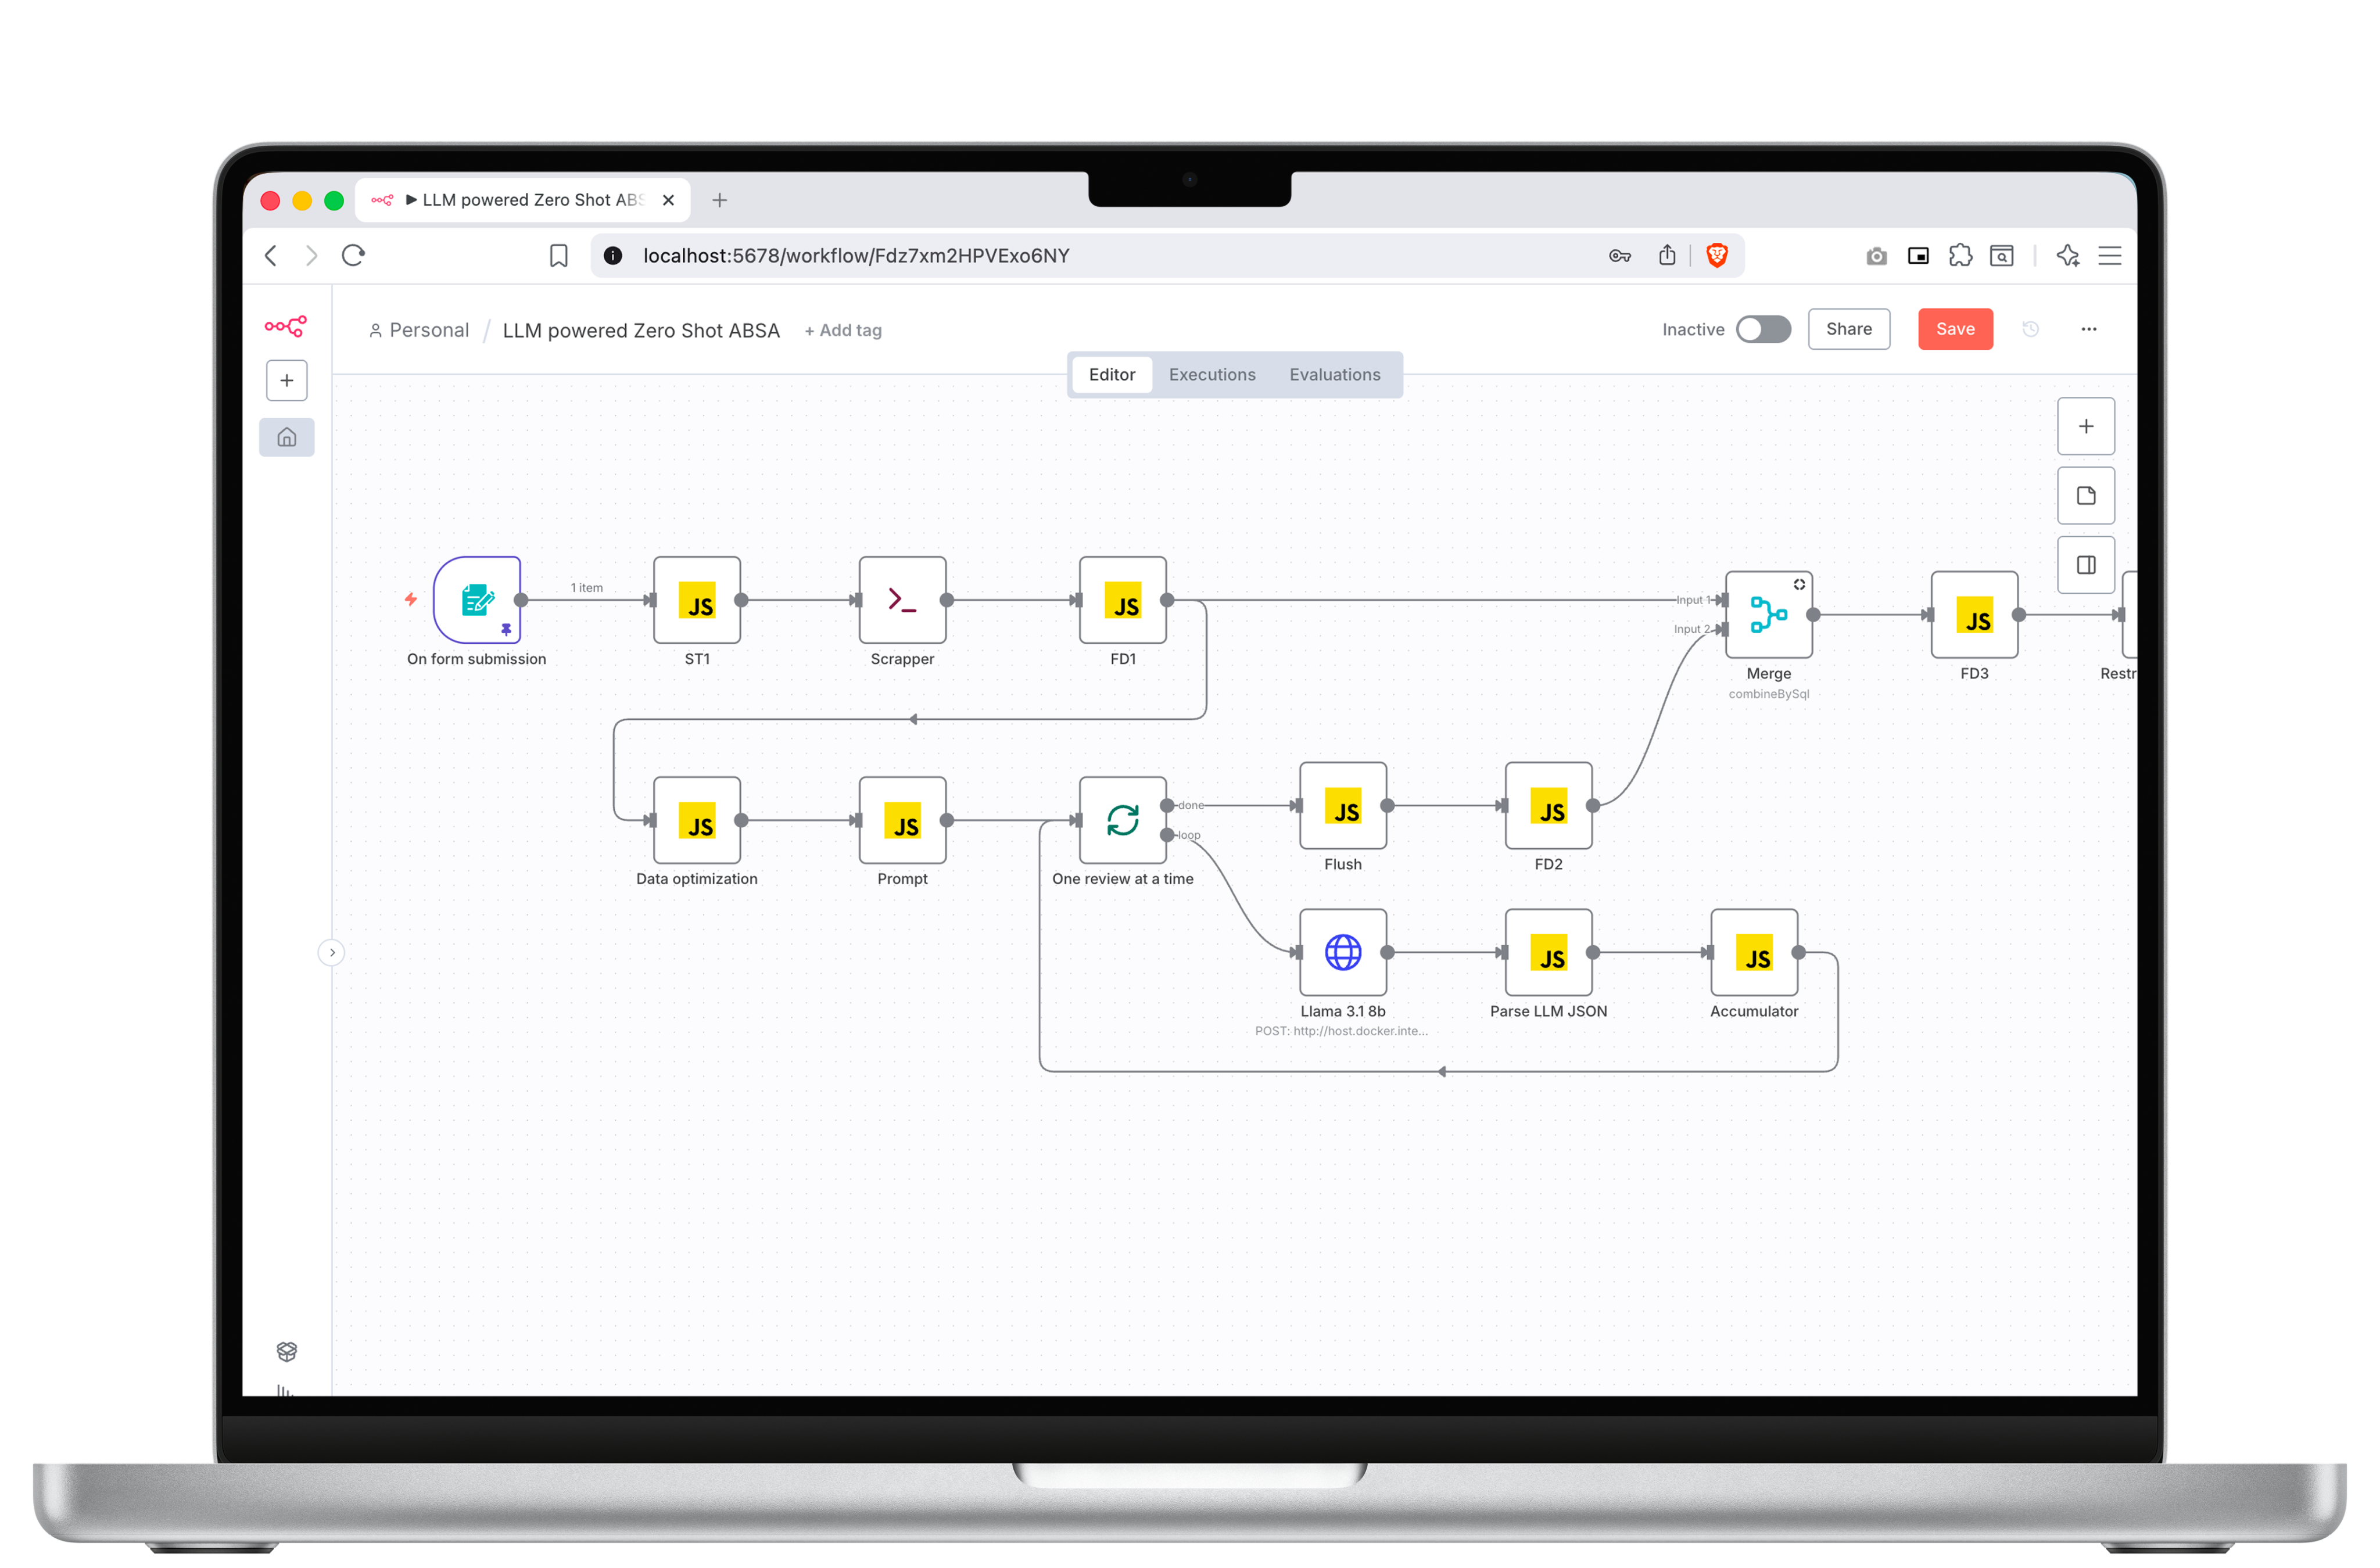Switch to the Evaluations tab
The image size is (2380, 1568).
pyautogui.click(x=1335, y=374)
